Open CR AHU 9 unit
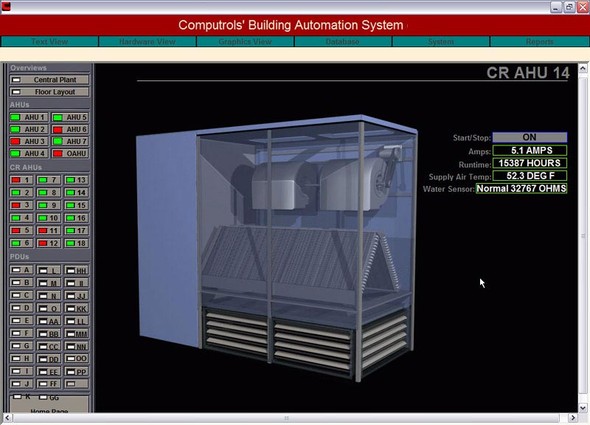 click(49, 205)
